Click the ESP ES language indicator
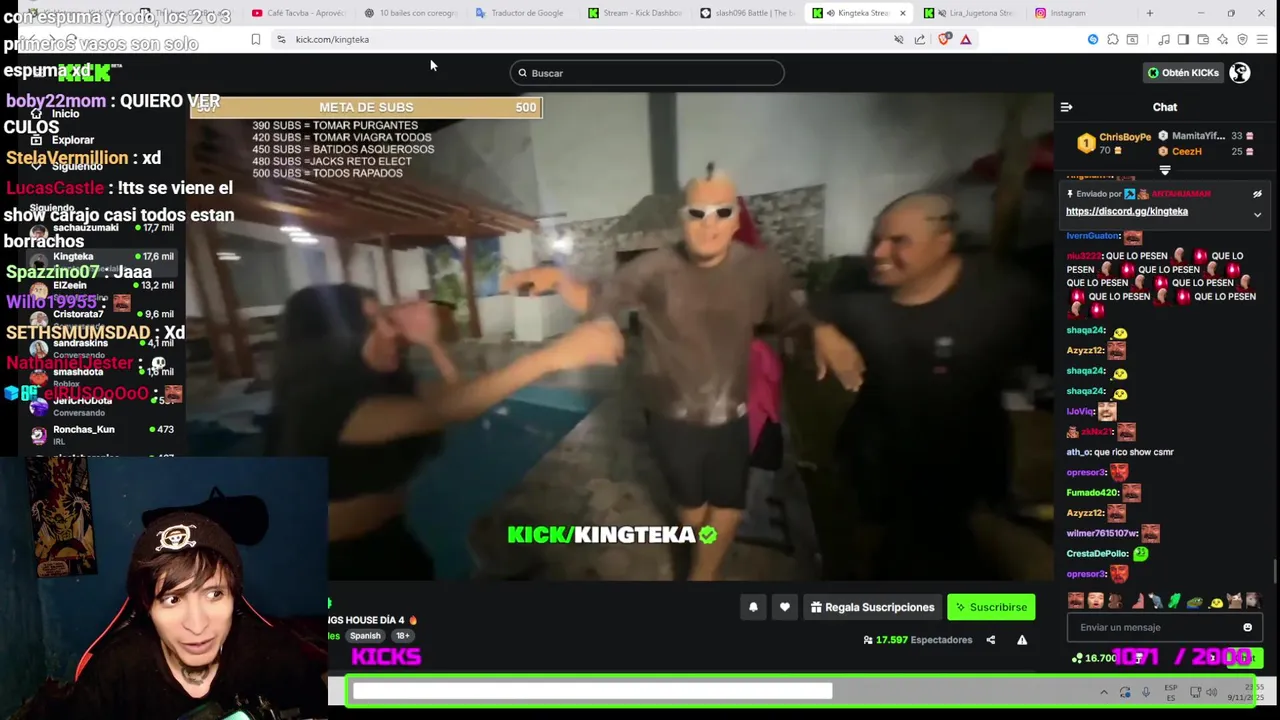The image size is (1280, 720). click(x=1171, y=692)
